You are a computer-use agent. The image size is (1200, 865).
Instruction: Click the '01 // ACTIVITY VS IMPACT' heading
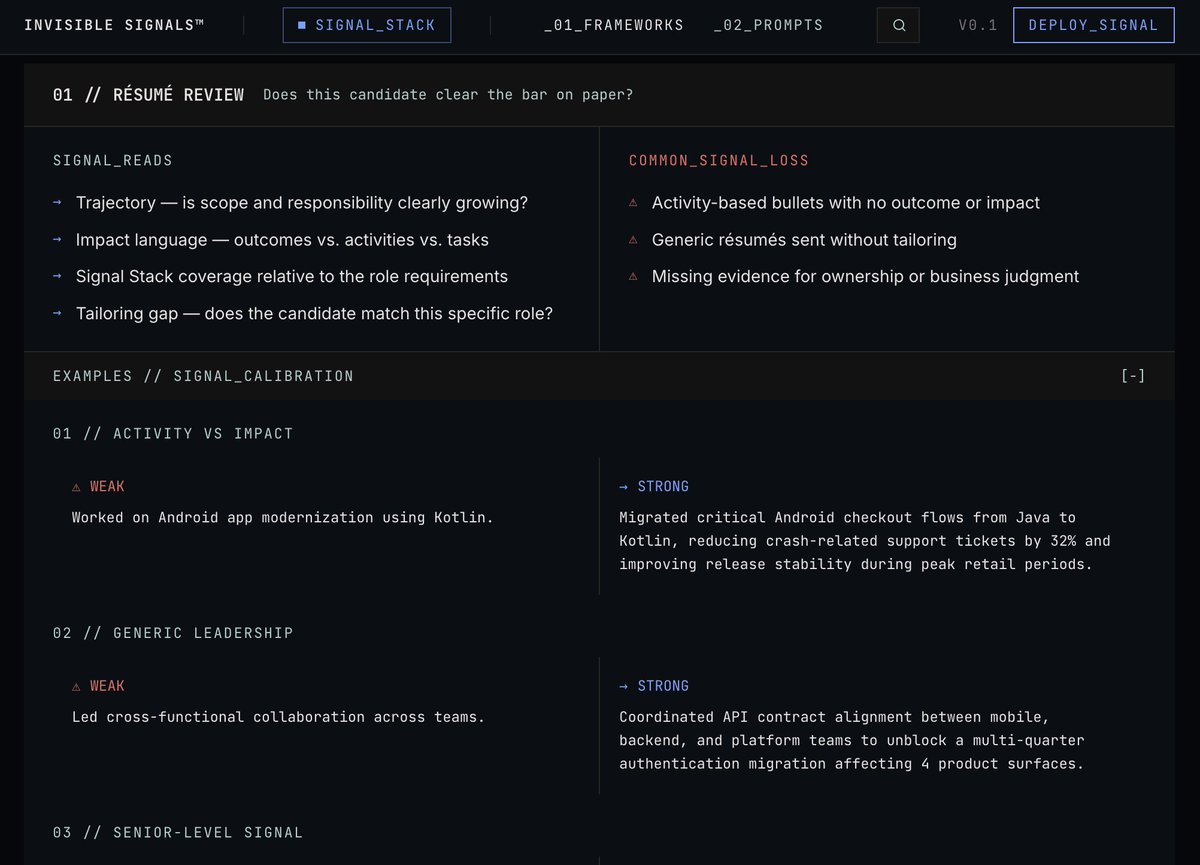173,434
